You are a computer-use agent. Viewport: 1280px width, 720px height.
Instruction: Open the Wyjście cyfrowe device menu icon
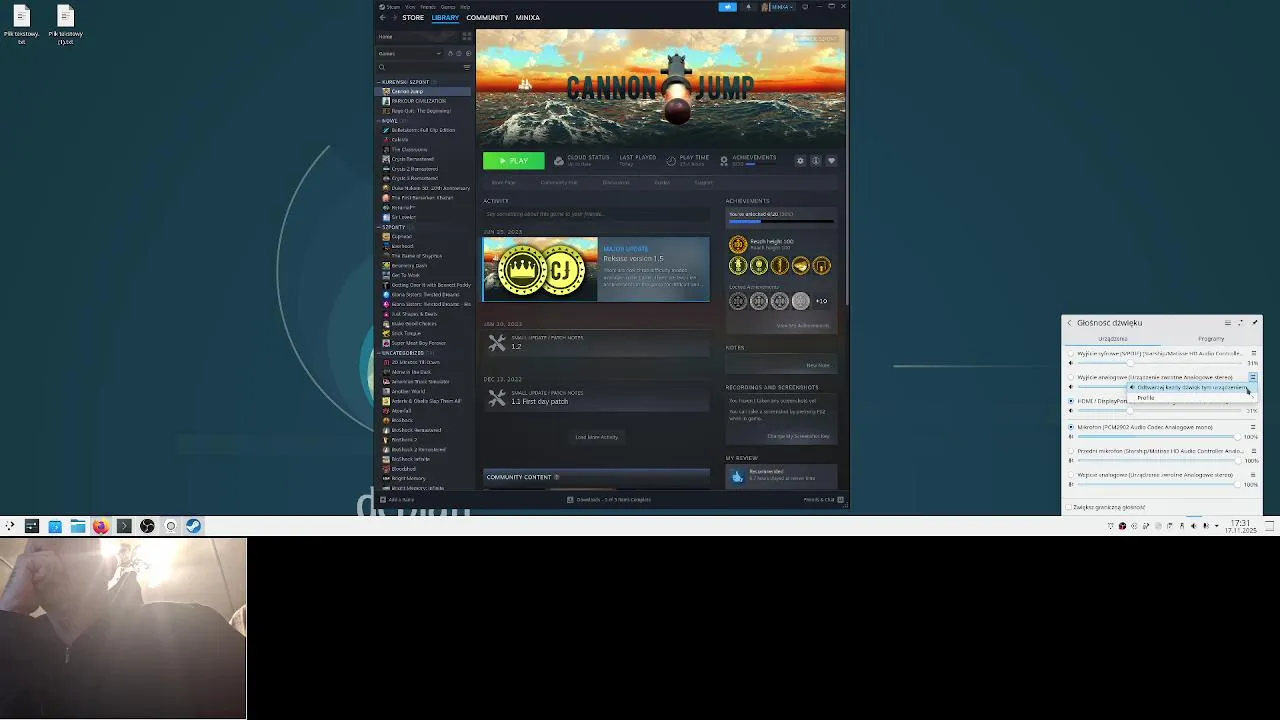click(1252, 353)
